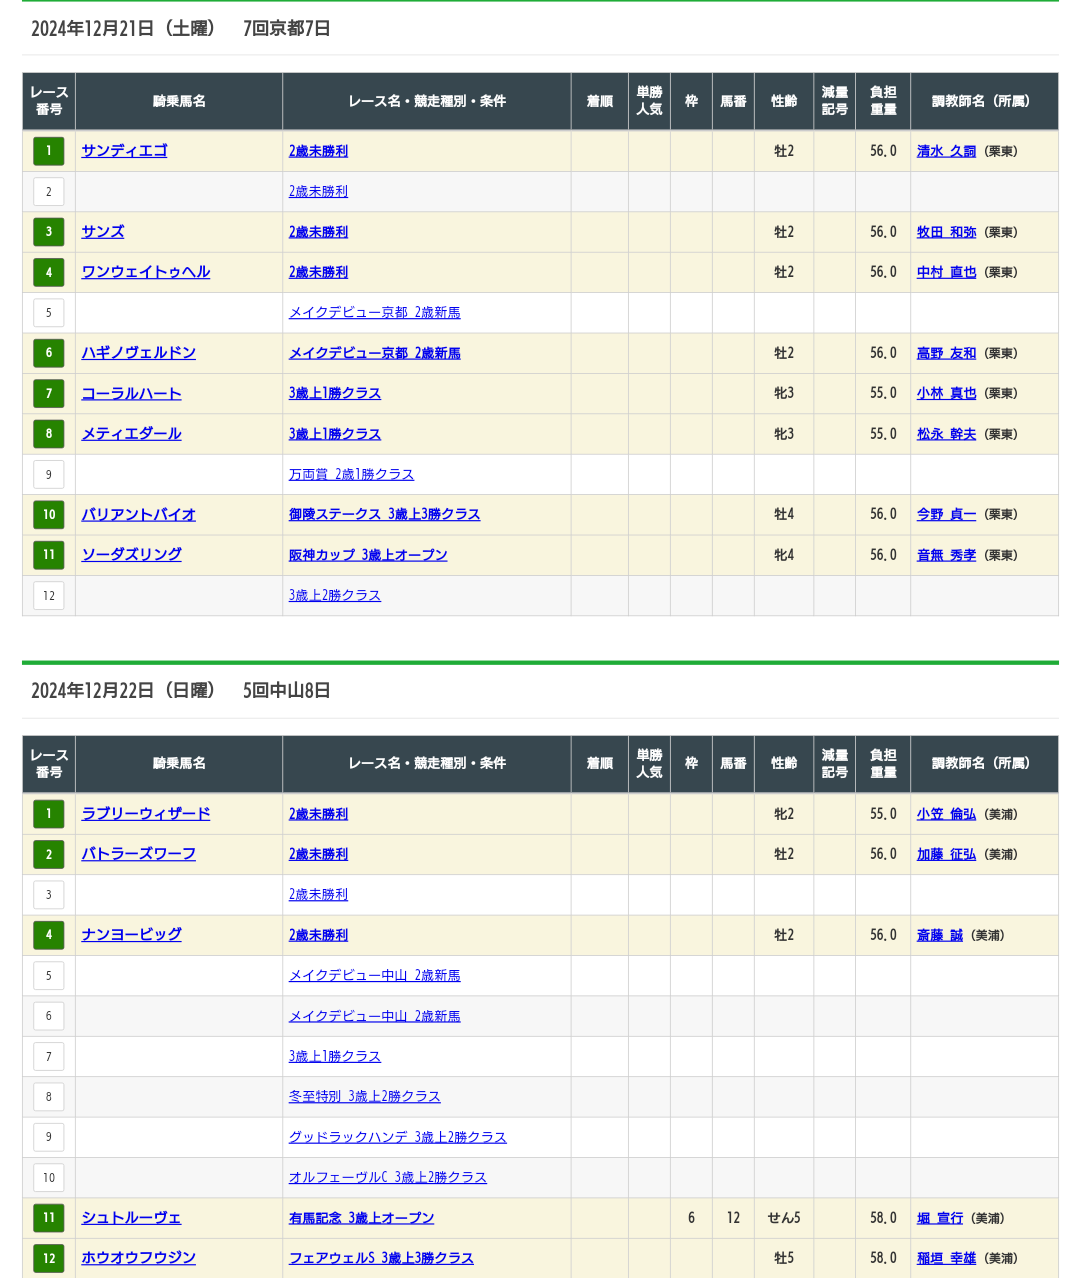Open horse link ソーダズリング

coord(132,555)
